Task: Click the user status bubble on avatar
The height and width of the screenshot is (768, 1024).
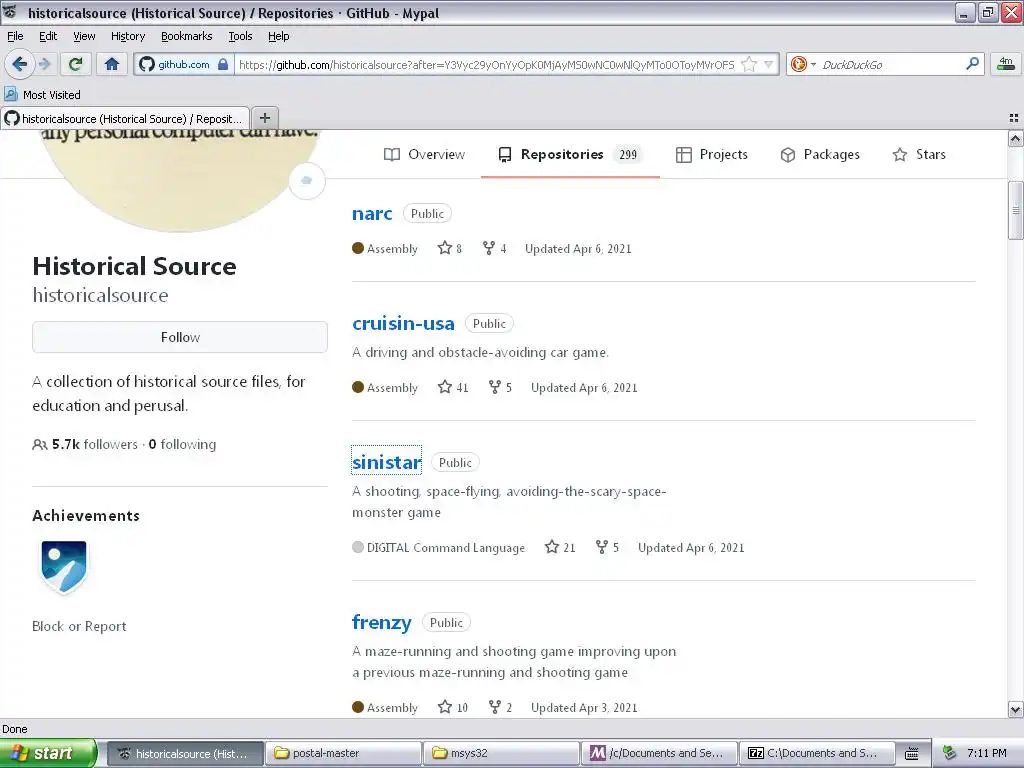Action: tap(306, 180)
